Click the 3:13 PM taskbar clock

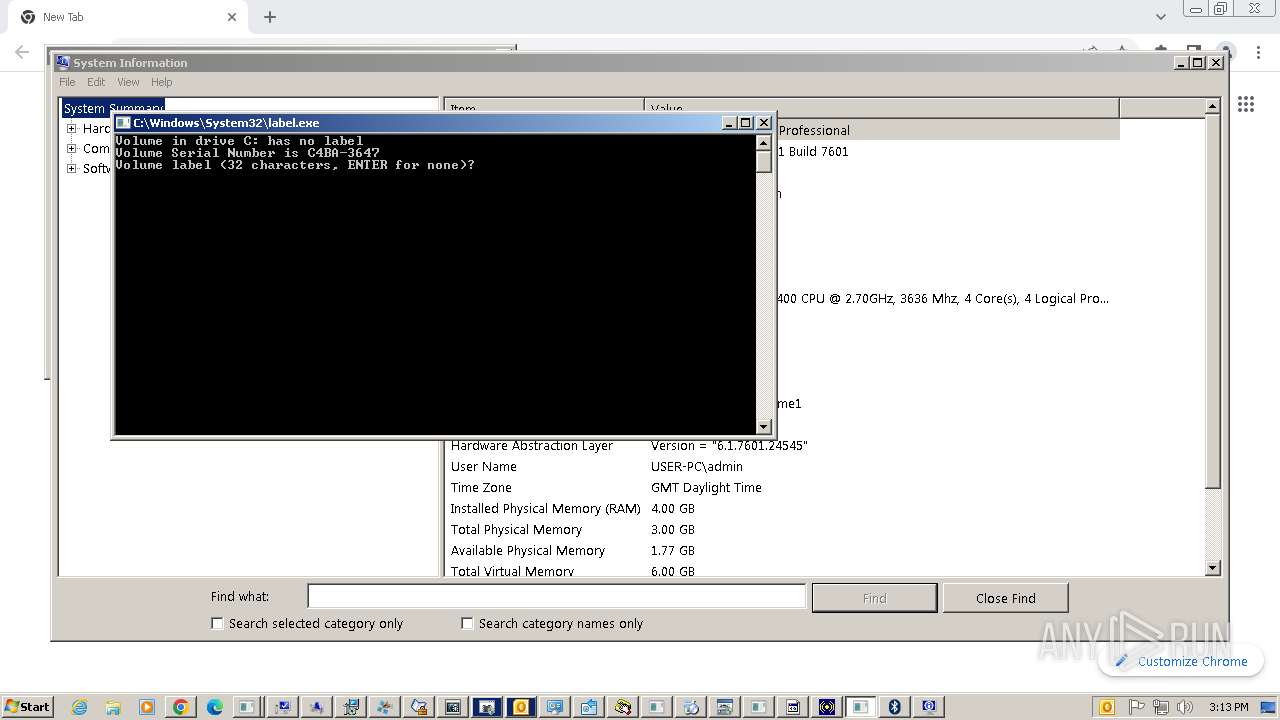tap(1228, 707)
